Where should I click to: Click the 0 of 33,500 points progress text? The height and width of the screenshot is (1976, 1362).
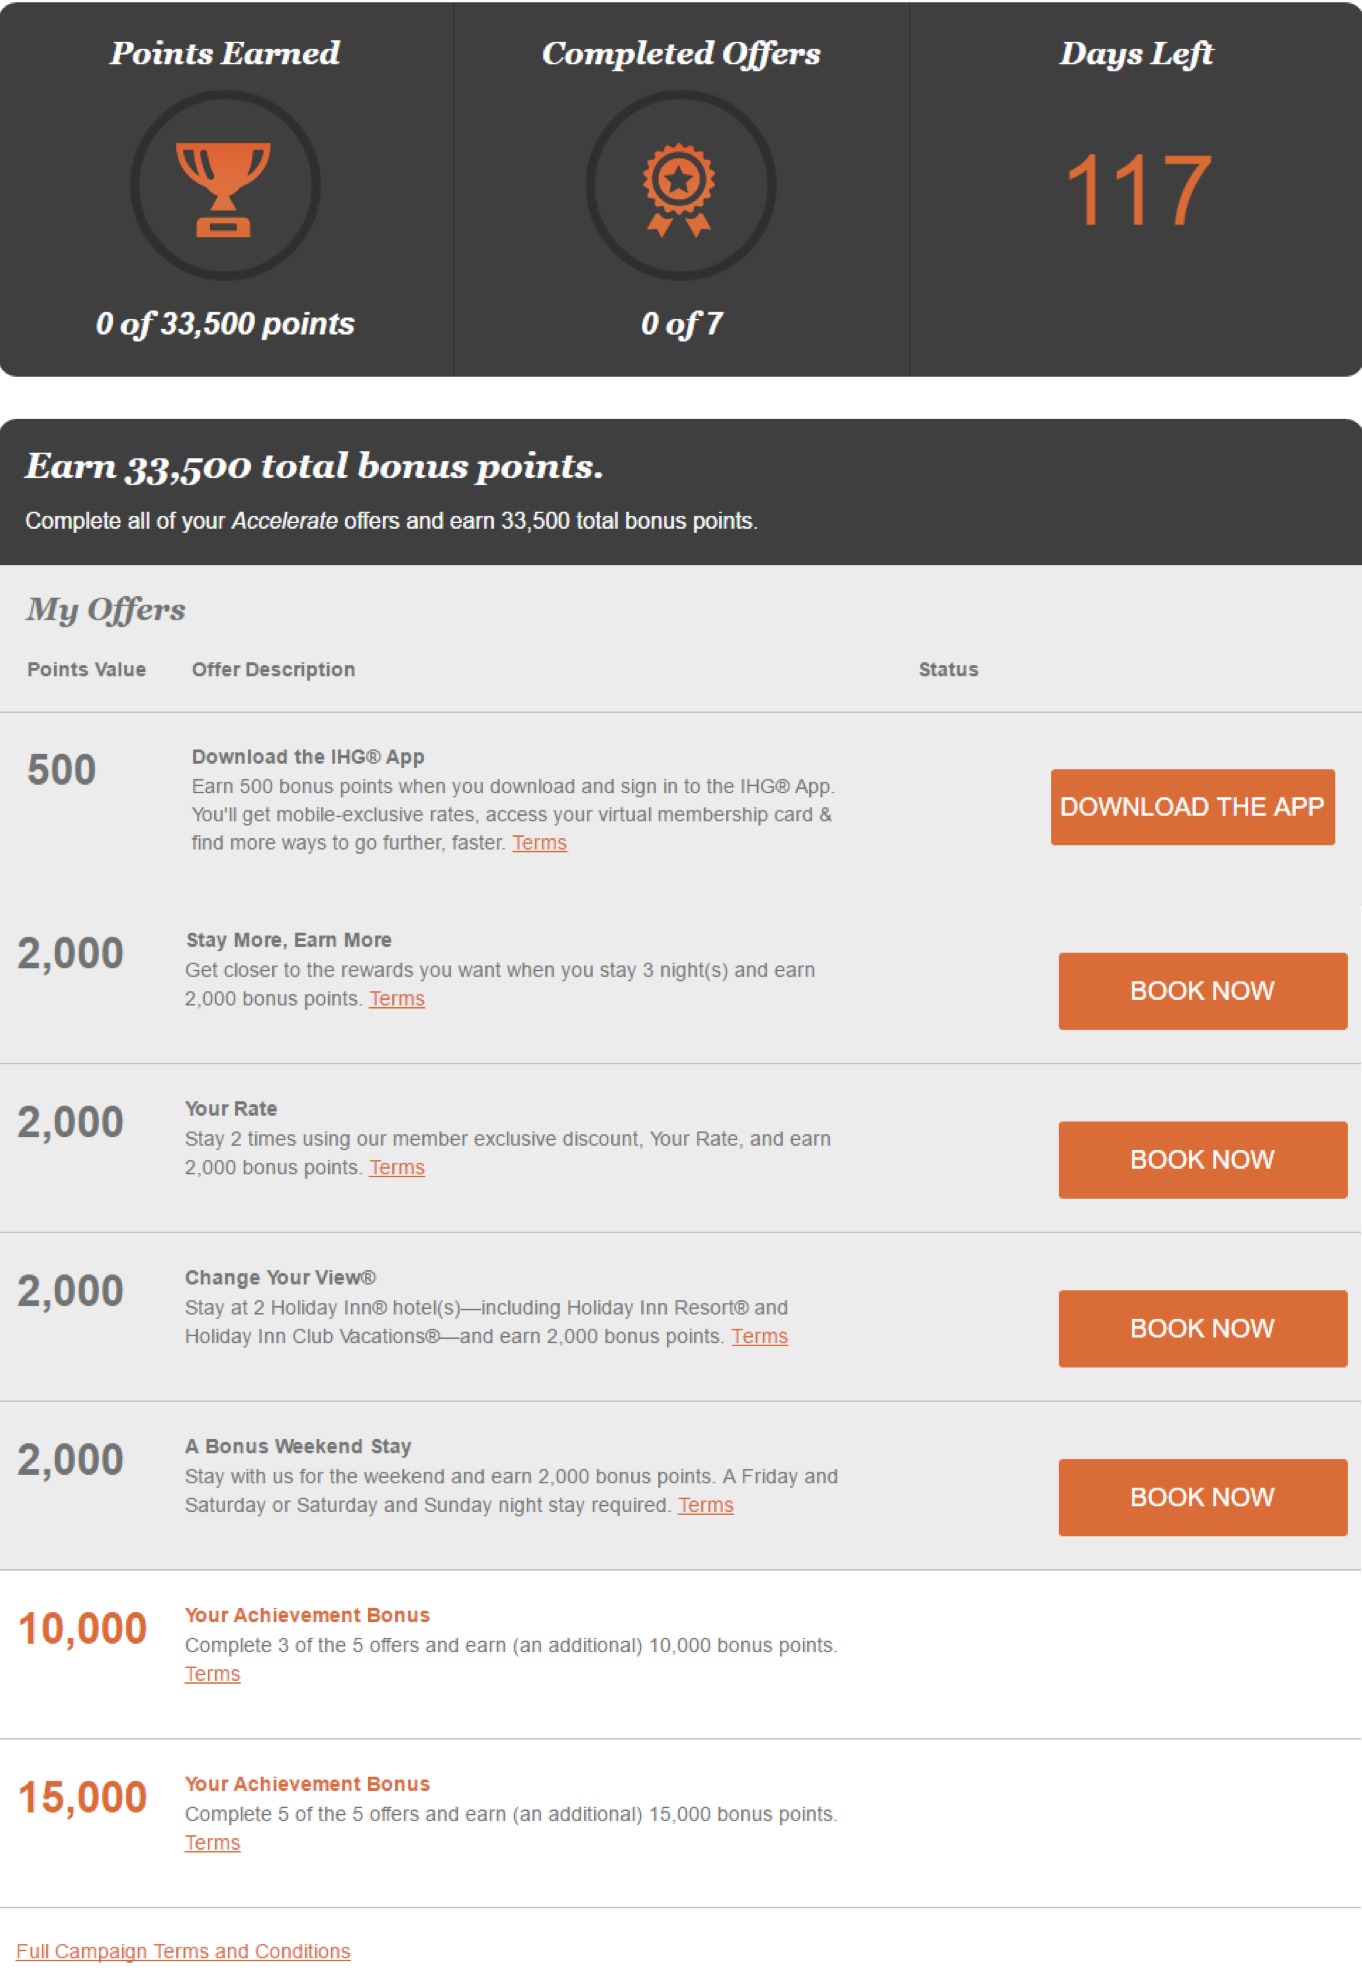pyautogui.click(x=225, y=324)
